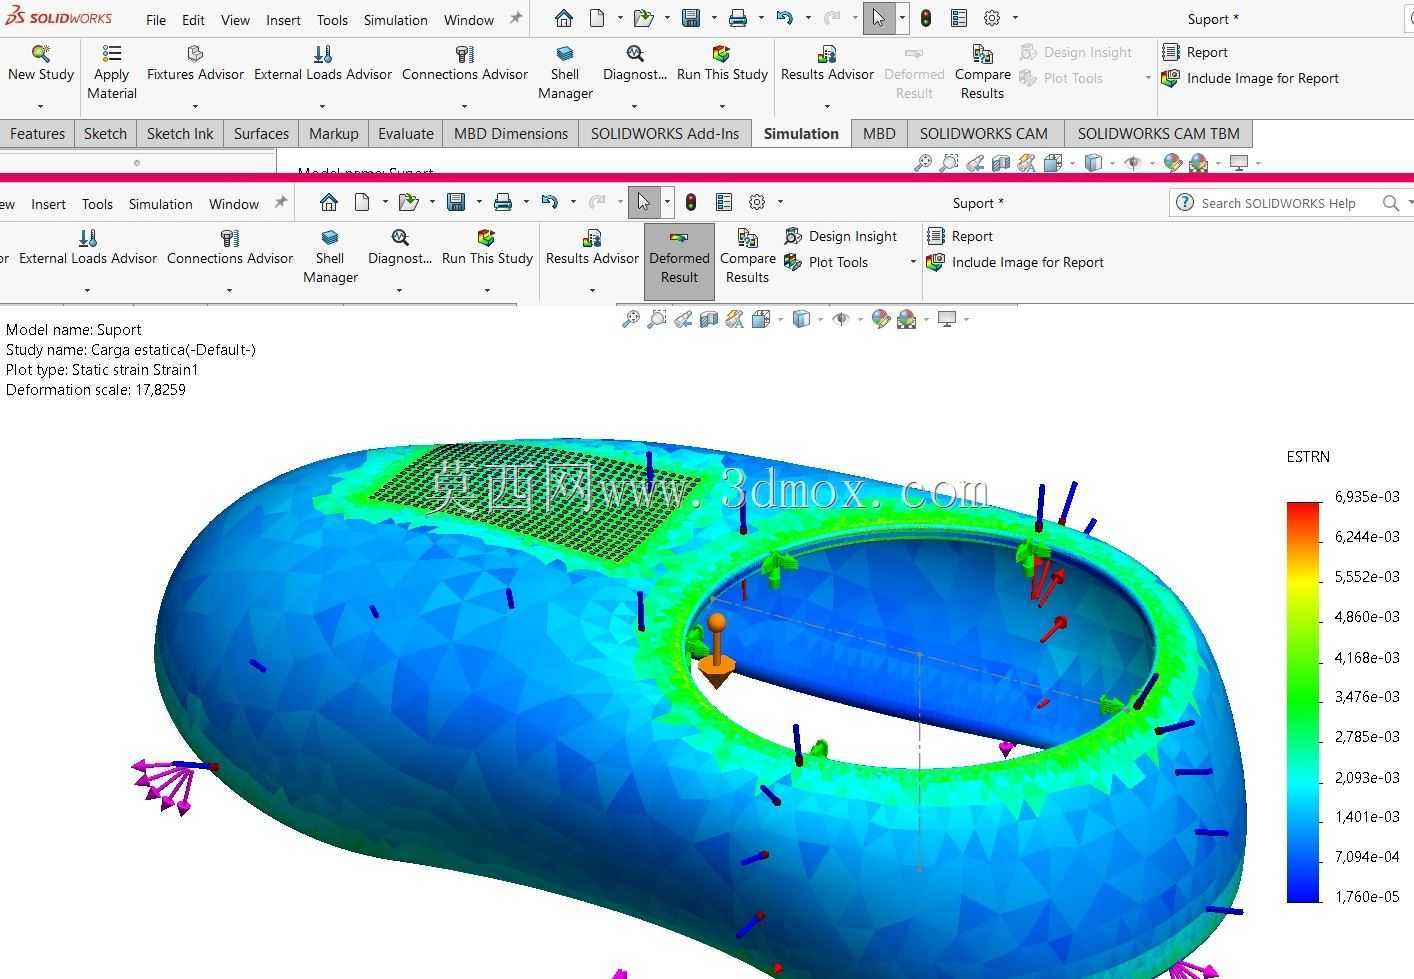Open the File menu
Screen dimensions: 1414x979
(x=156, y=19)
